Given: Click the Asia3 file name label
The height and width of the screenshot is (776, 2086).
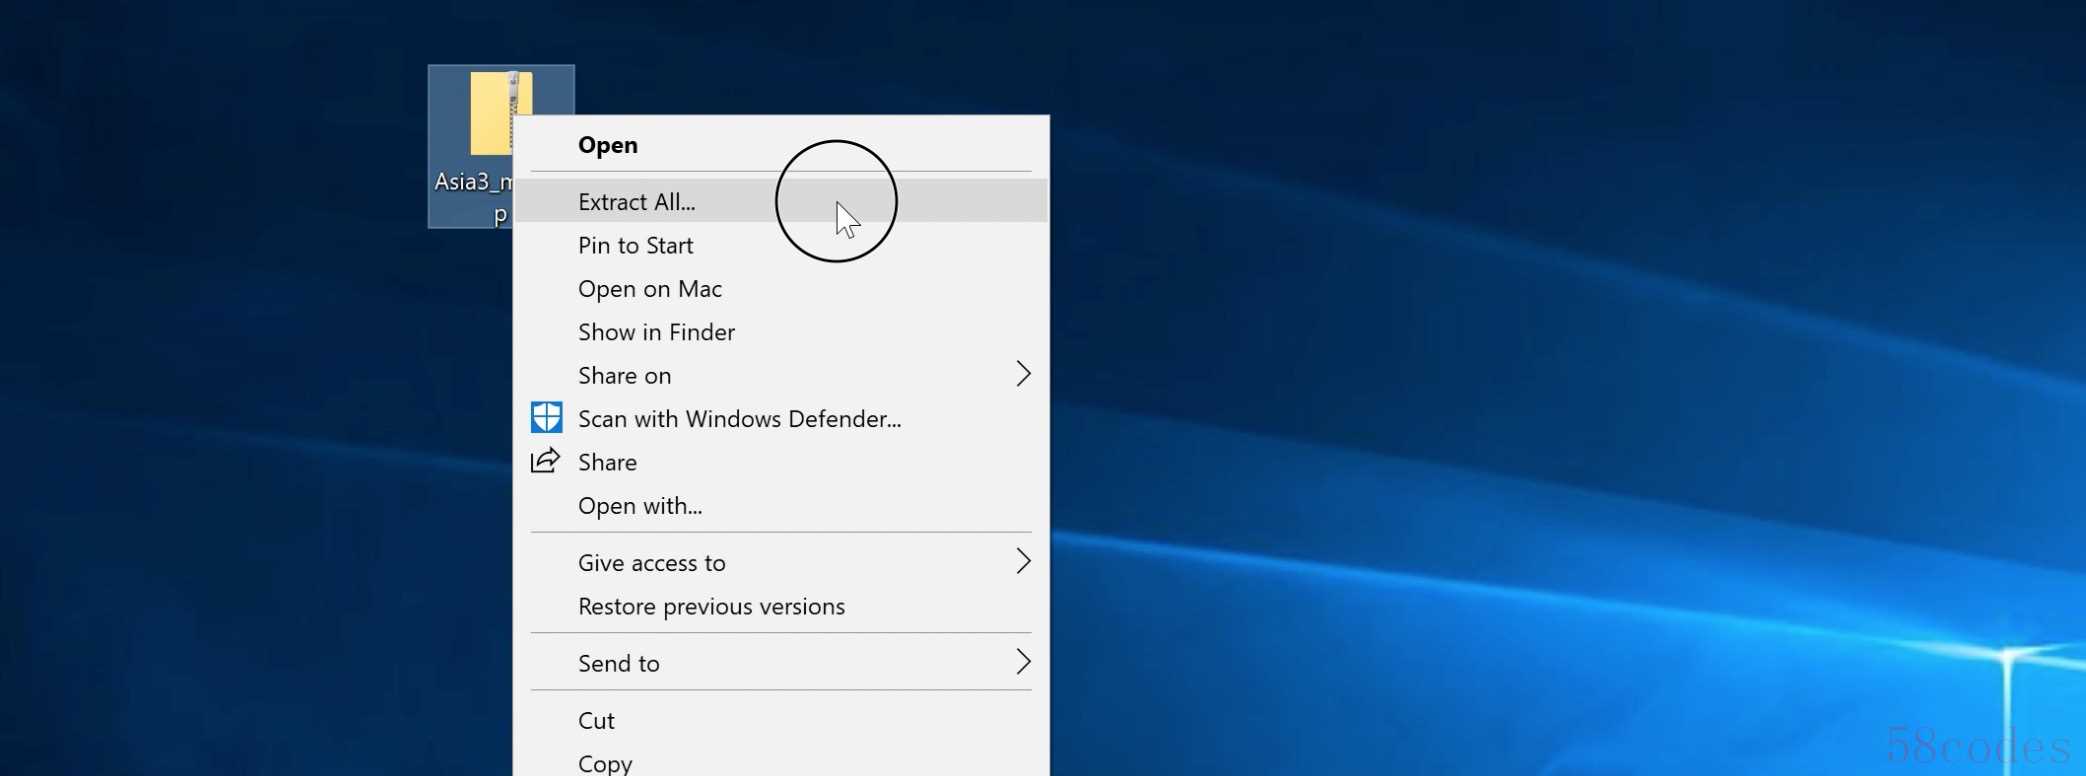Looking at the screenshot, I should pyautogui.click(x=472, y=184).
